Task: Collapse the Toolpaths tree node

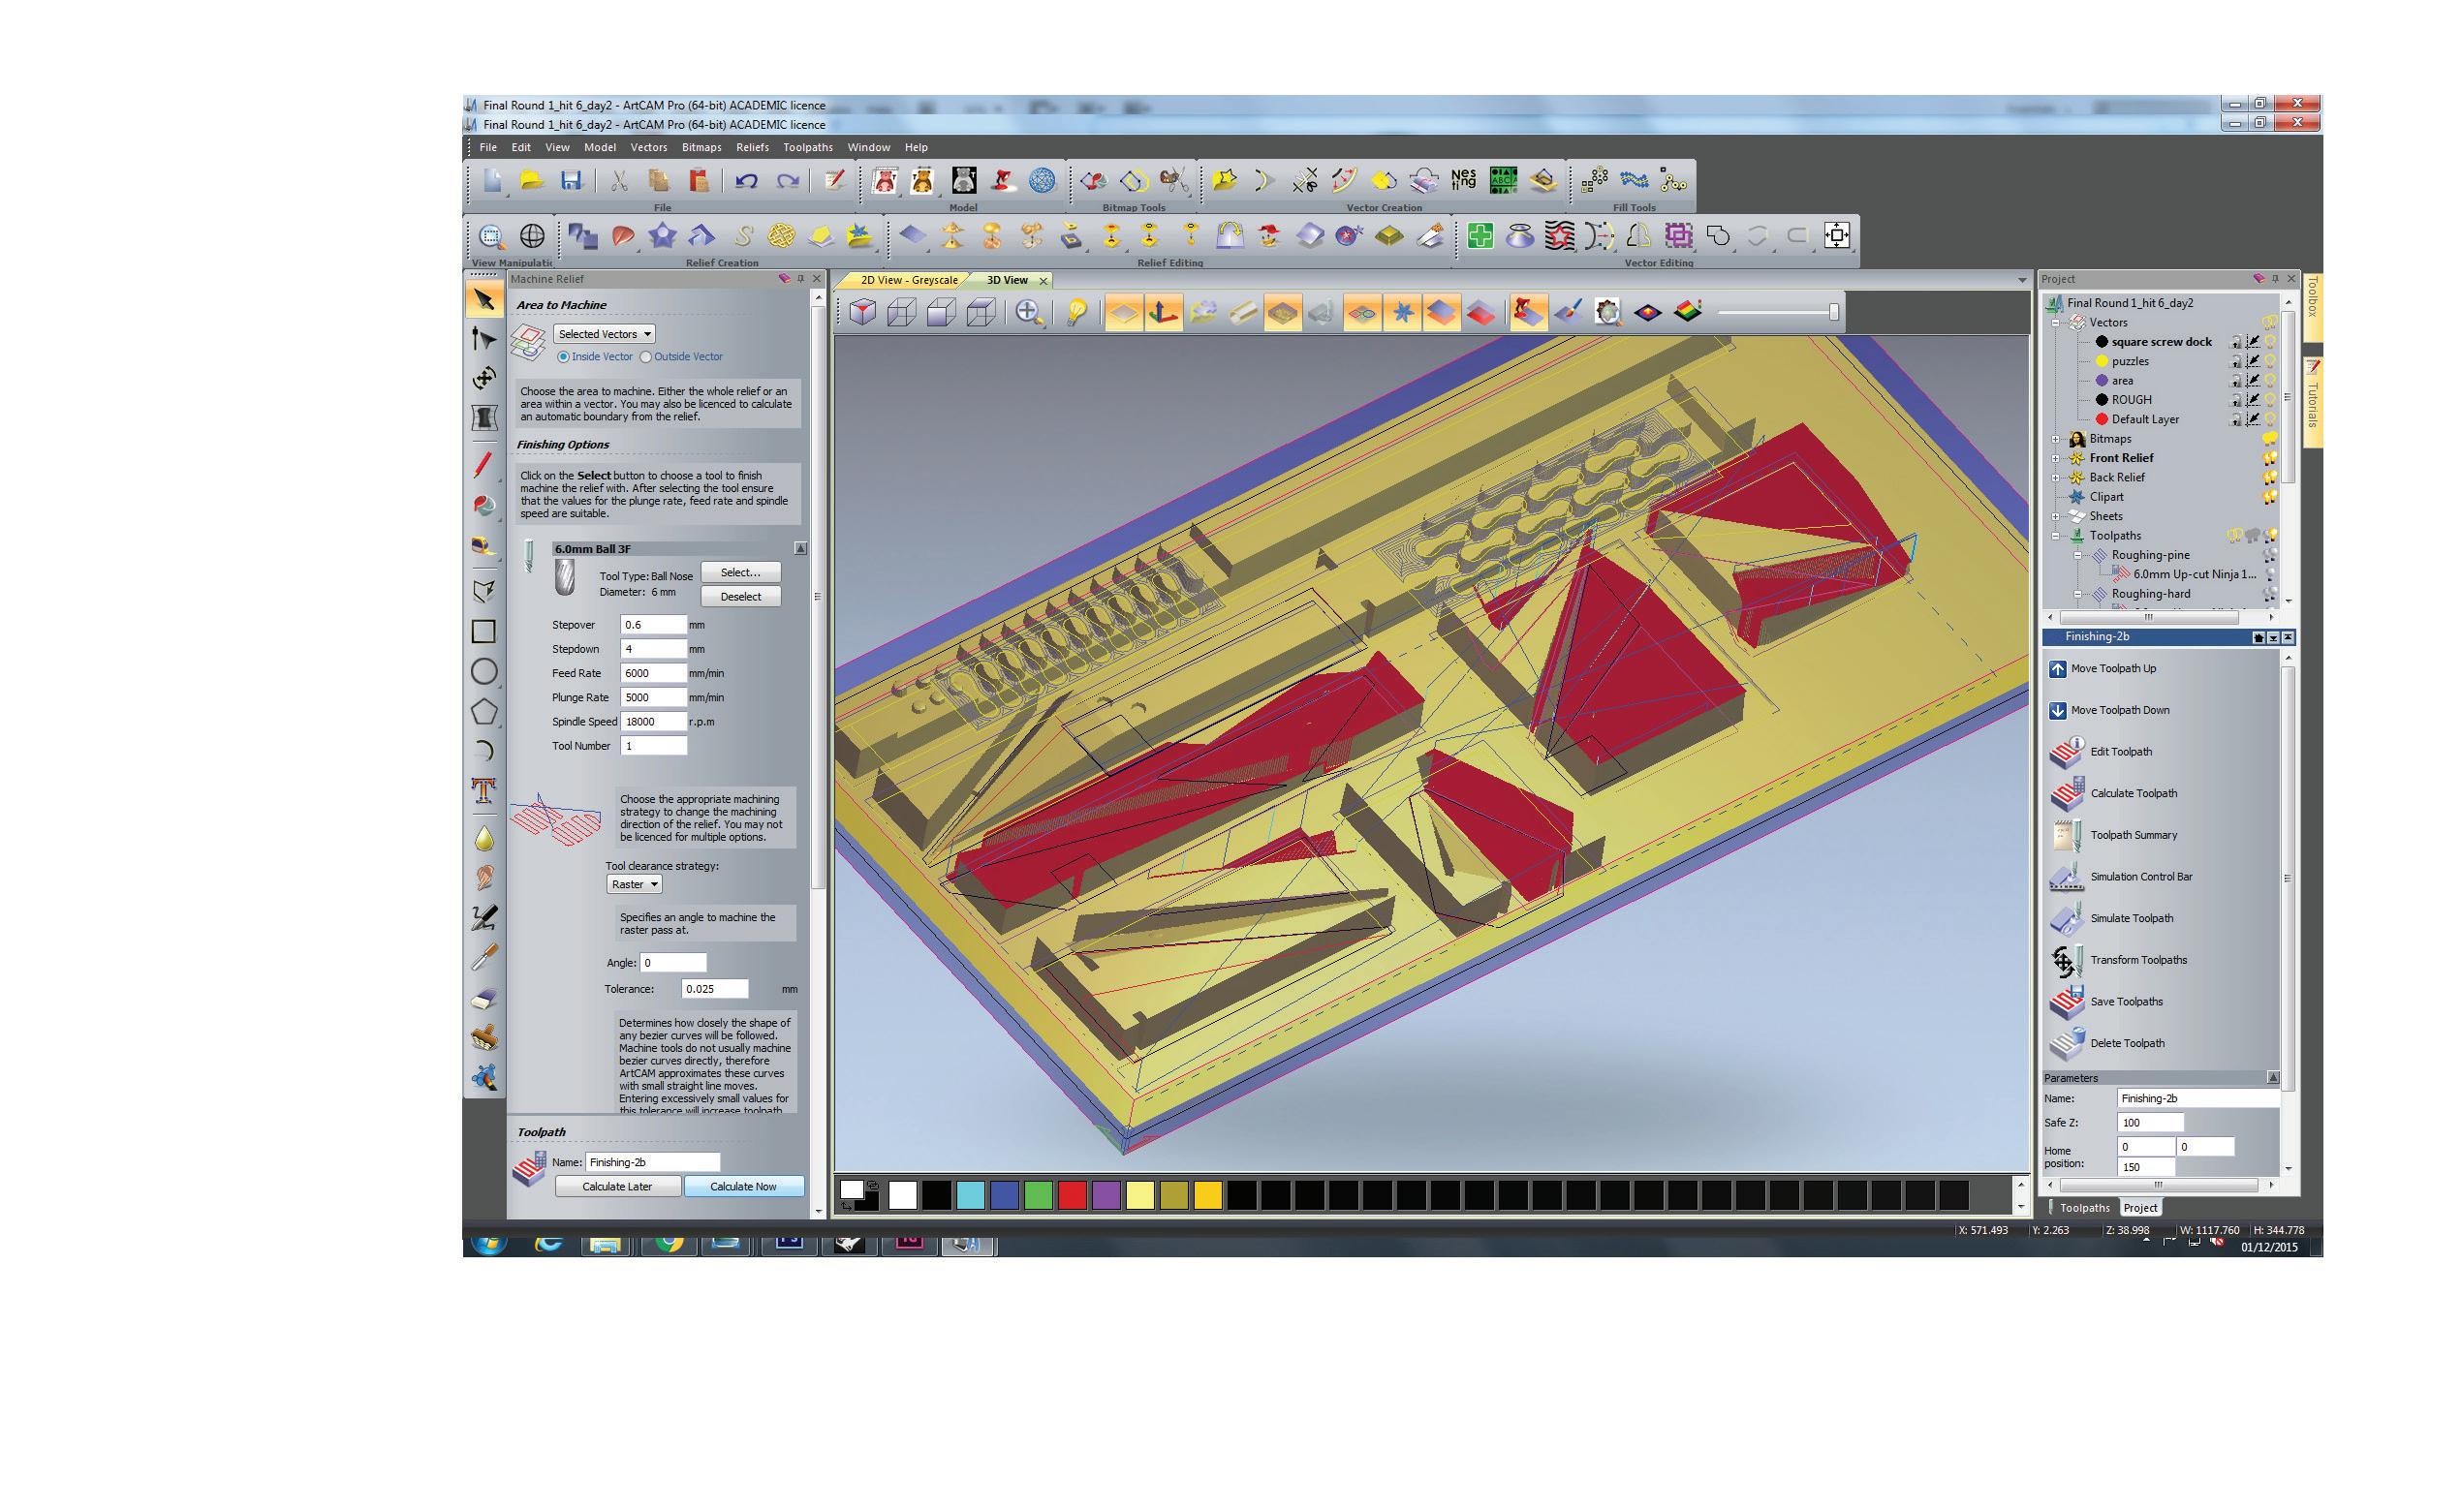Action: point(2056,536)
